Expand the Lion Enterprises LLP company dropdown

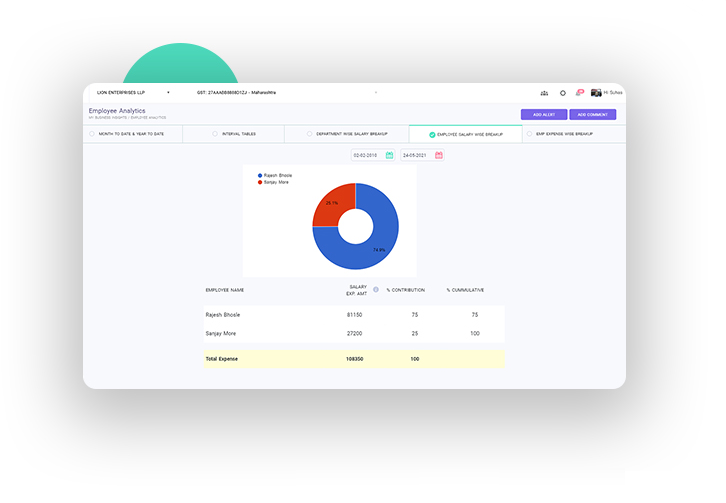168,92
